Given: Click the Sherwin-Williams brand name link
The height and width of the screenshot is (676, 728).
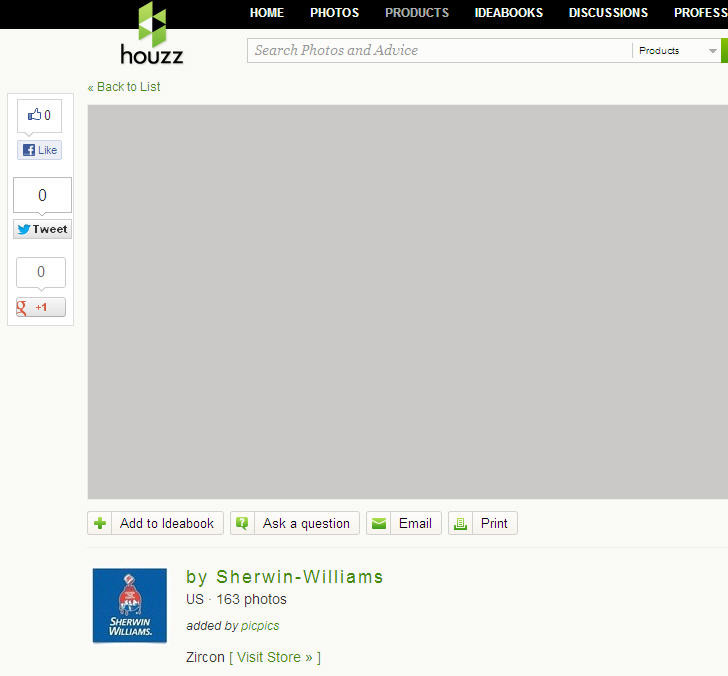Looking at the screenshot, I should point(299,577).
